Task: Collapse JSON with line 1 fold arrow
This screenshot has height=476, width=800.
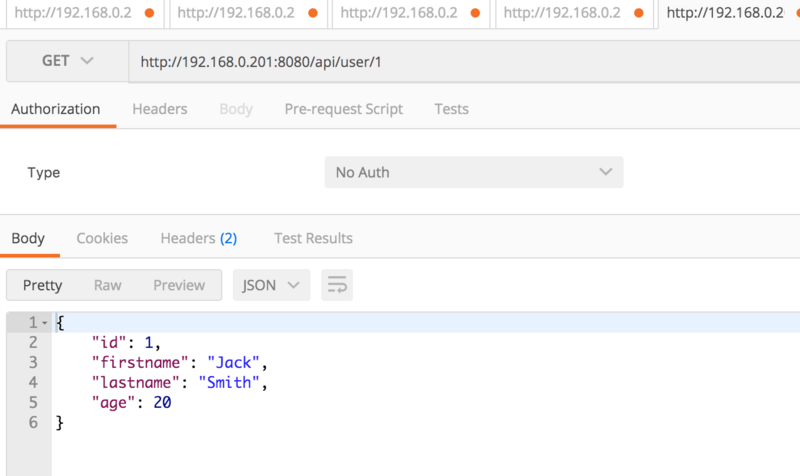Action: click(x=44, y=323)
